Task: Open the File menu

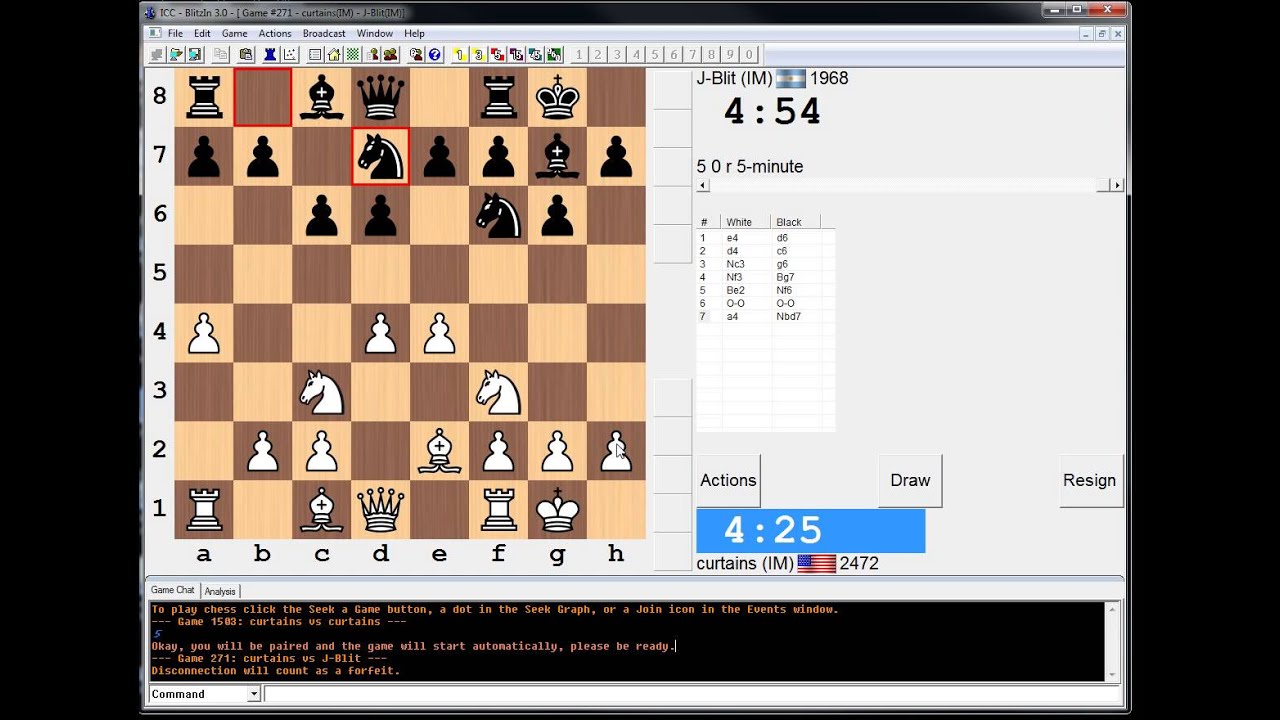Action: point(175,33)
